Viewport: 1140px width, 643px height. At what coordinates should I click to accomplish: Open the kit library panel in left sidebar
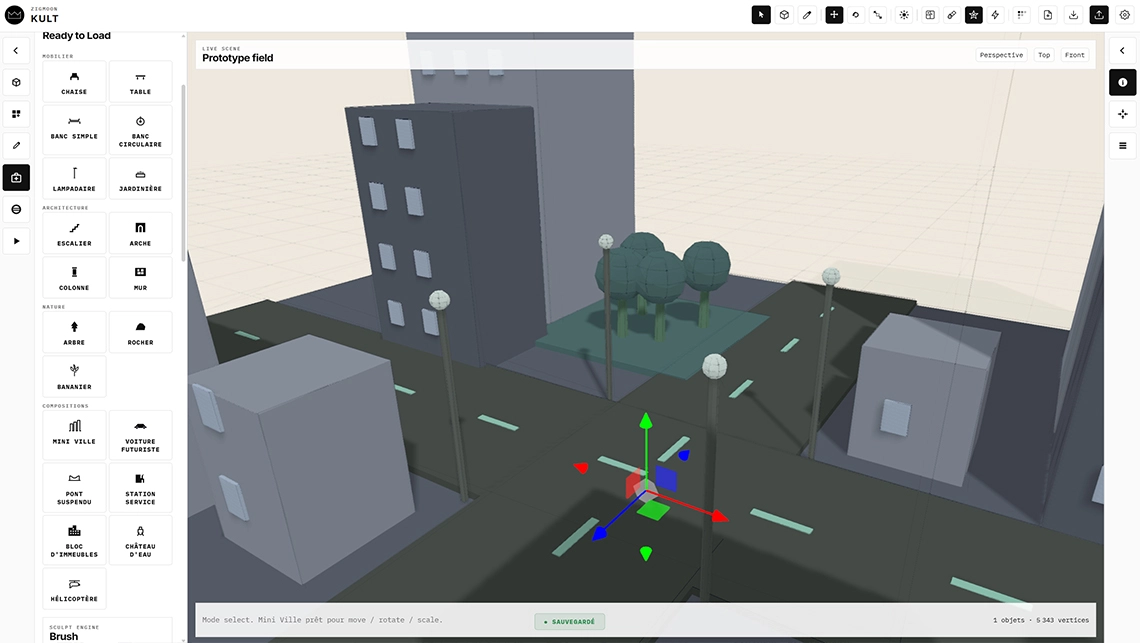click(x=16, y=177)
